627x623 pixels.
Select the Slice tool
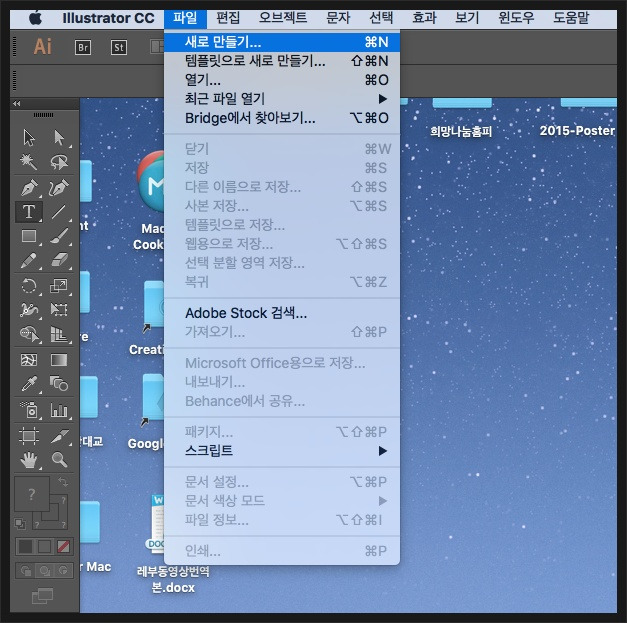(x=59, y=436)
